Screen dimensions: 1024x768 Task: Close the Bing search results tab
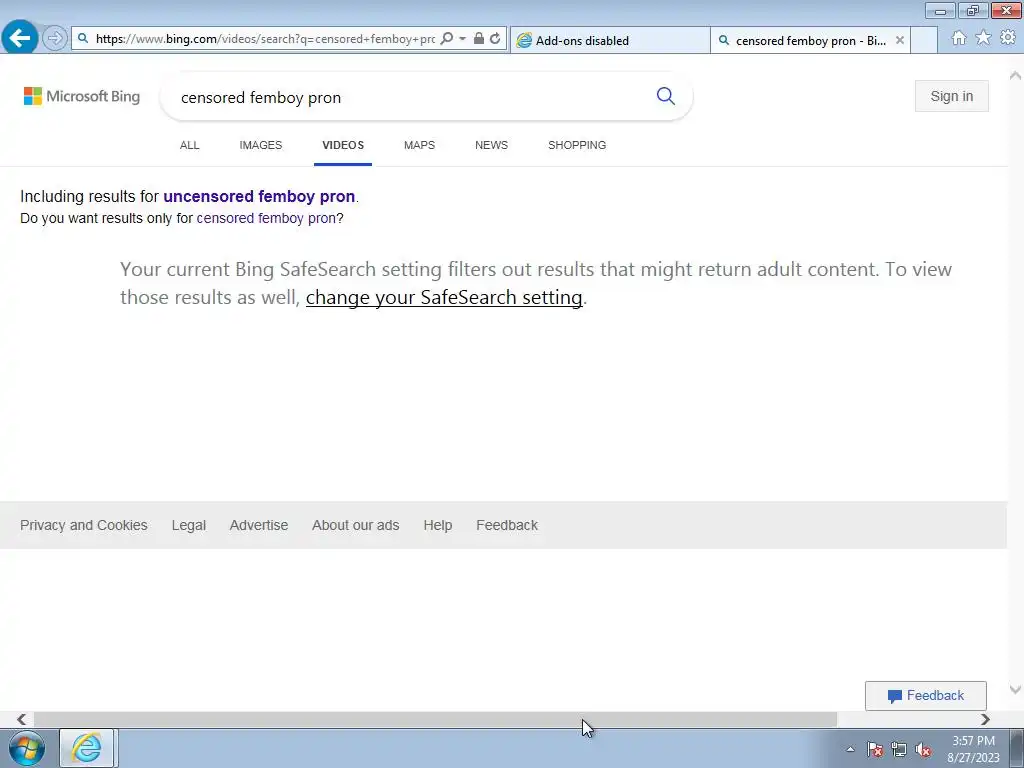899,40
